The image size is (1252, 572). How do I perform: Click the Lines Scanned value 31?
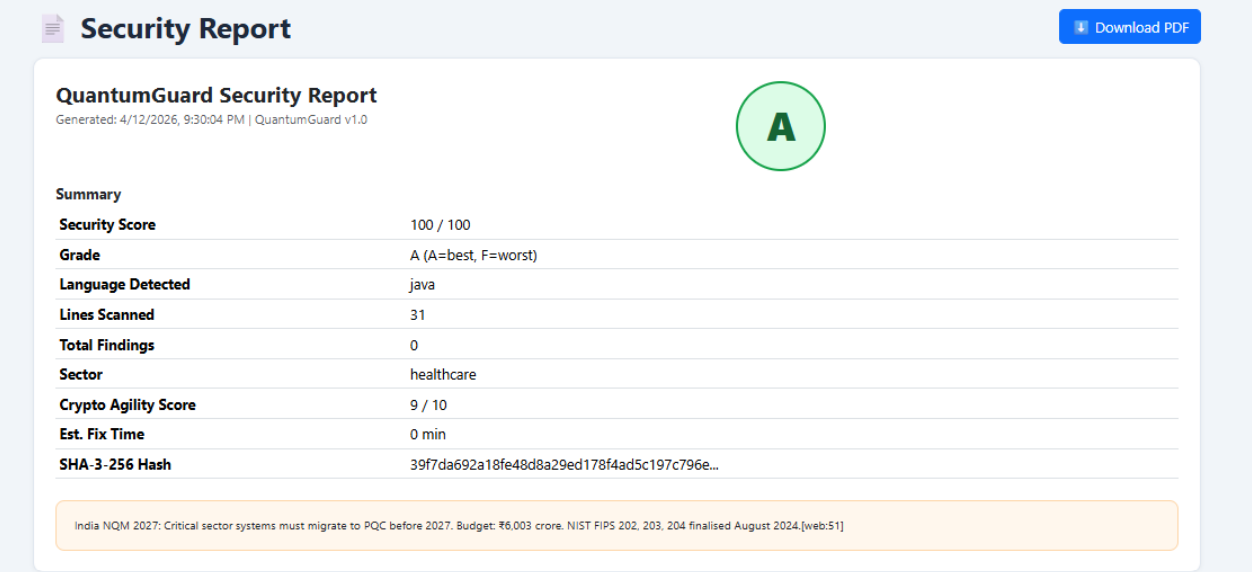[x=417, y=315]
